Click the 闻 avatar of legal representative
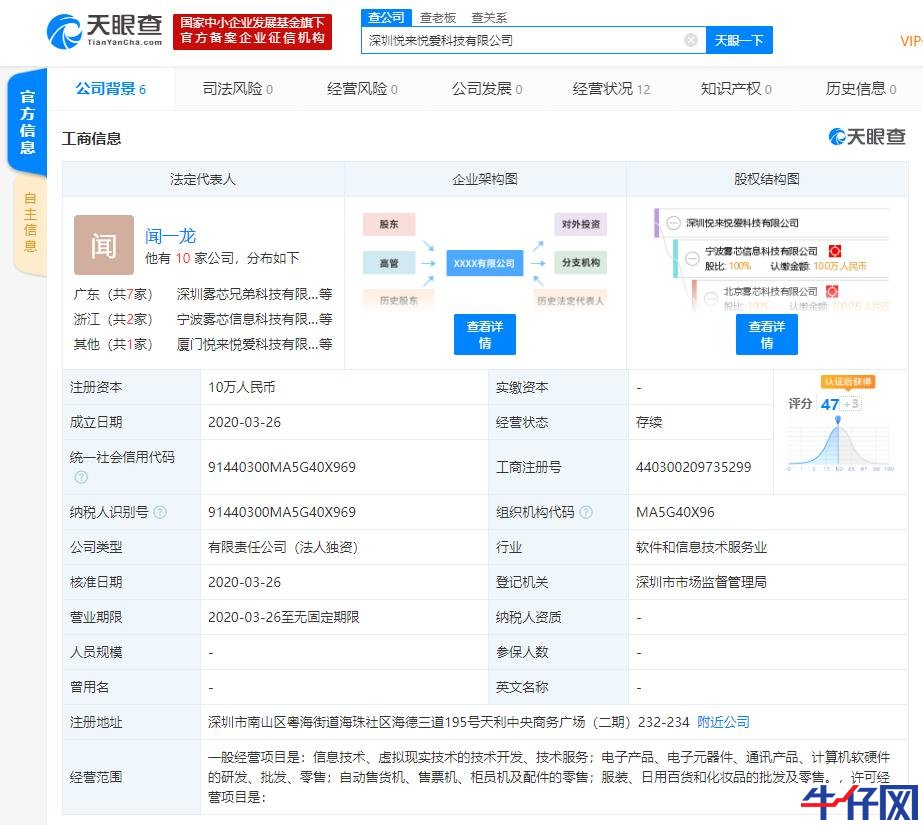Image resolution: width=923 pixels, height=825 pixels. [x=103, y=245]
